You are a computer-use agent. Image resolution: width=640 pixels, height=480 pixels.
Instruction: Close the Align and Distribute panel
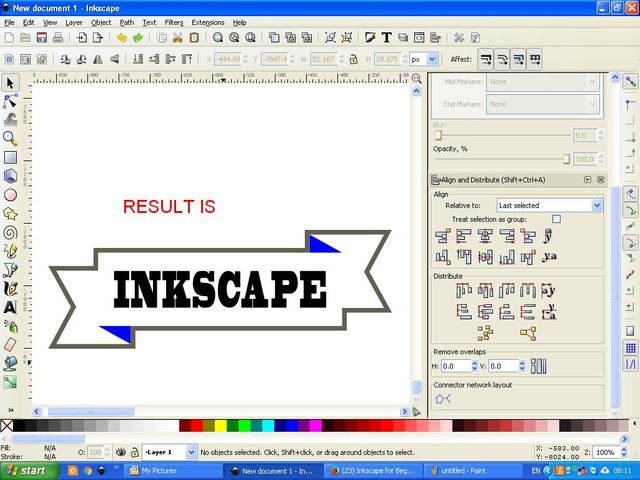600,180
